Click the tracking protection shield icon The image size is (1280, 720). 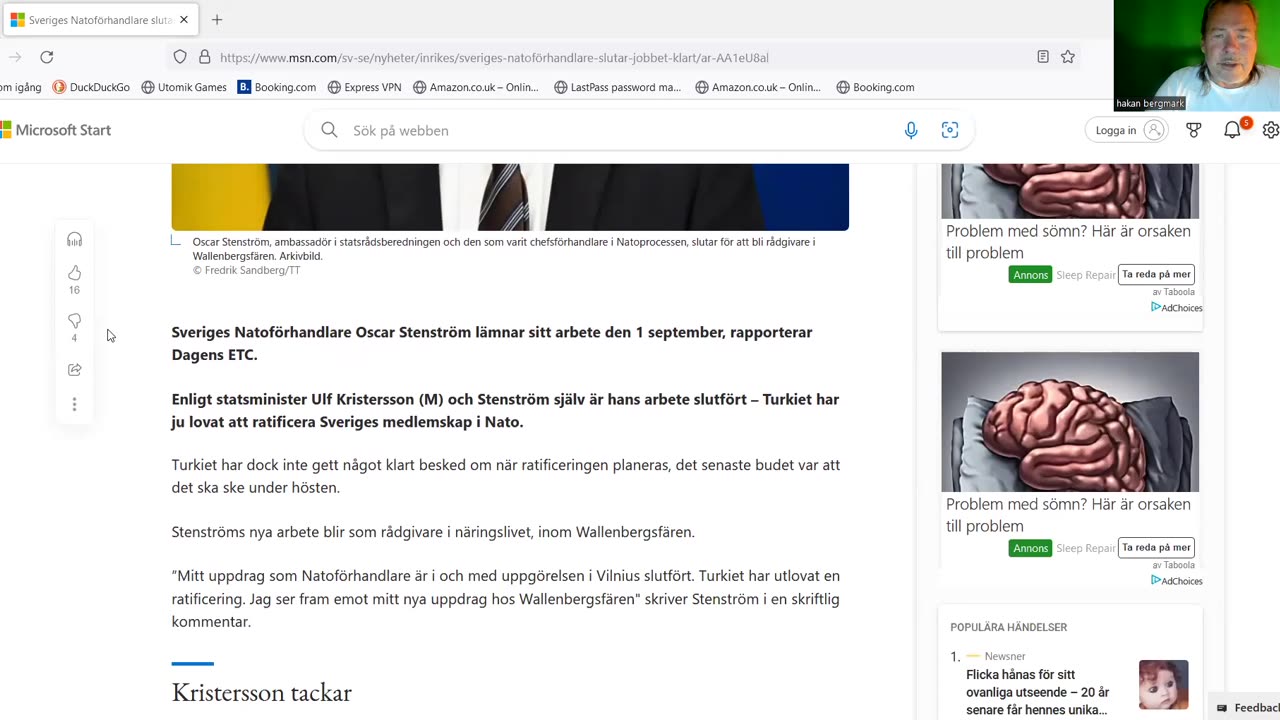(x=180, y=57)
